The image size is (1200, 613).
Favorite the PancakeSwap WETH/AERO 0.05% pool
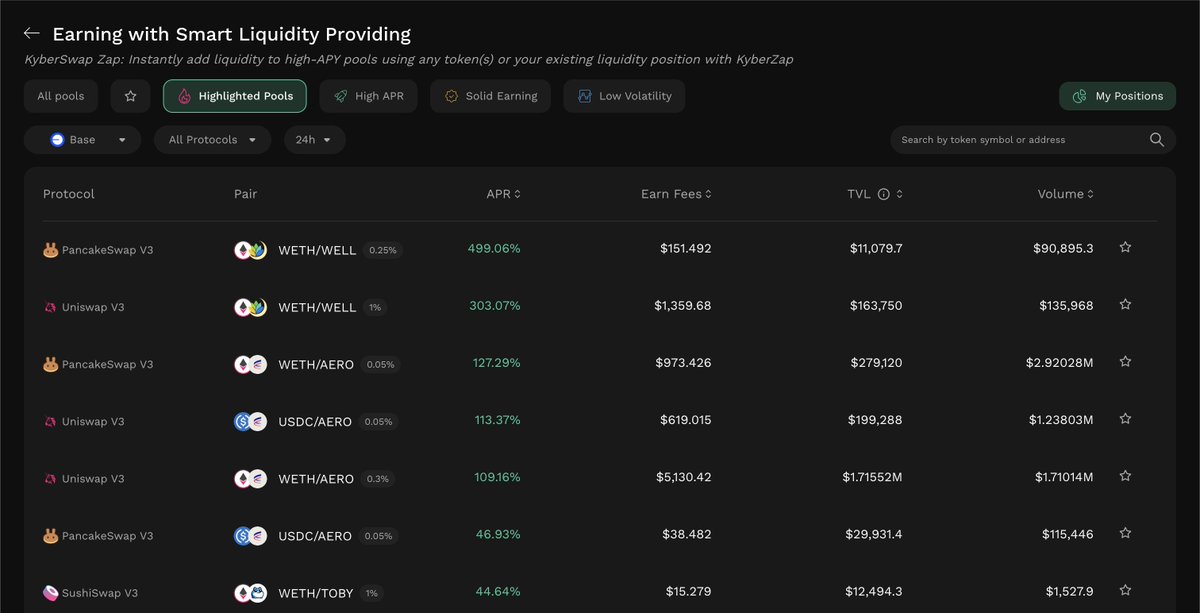pyautogui.click(x=1125, y=362)
